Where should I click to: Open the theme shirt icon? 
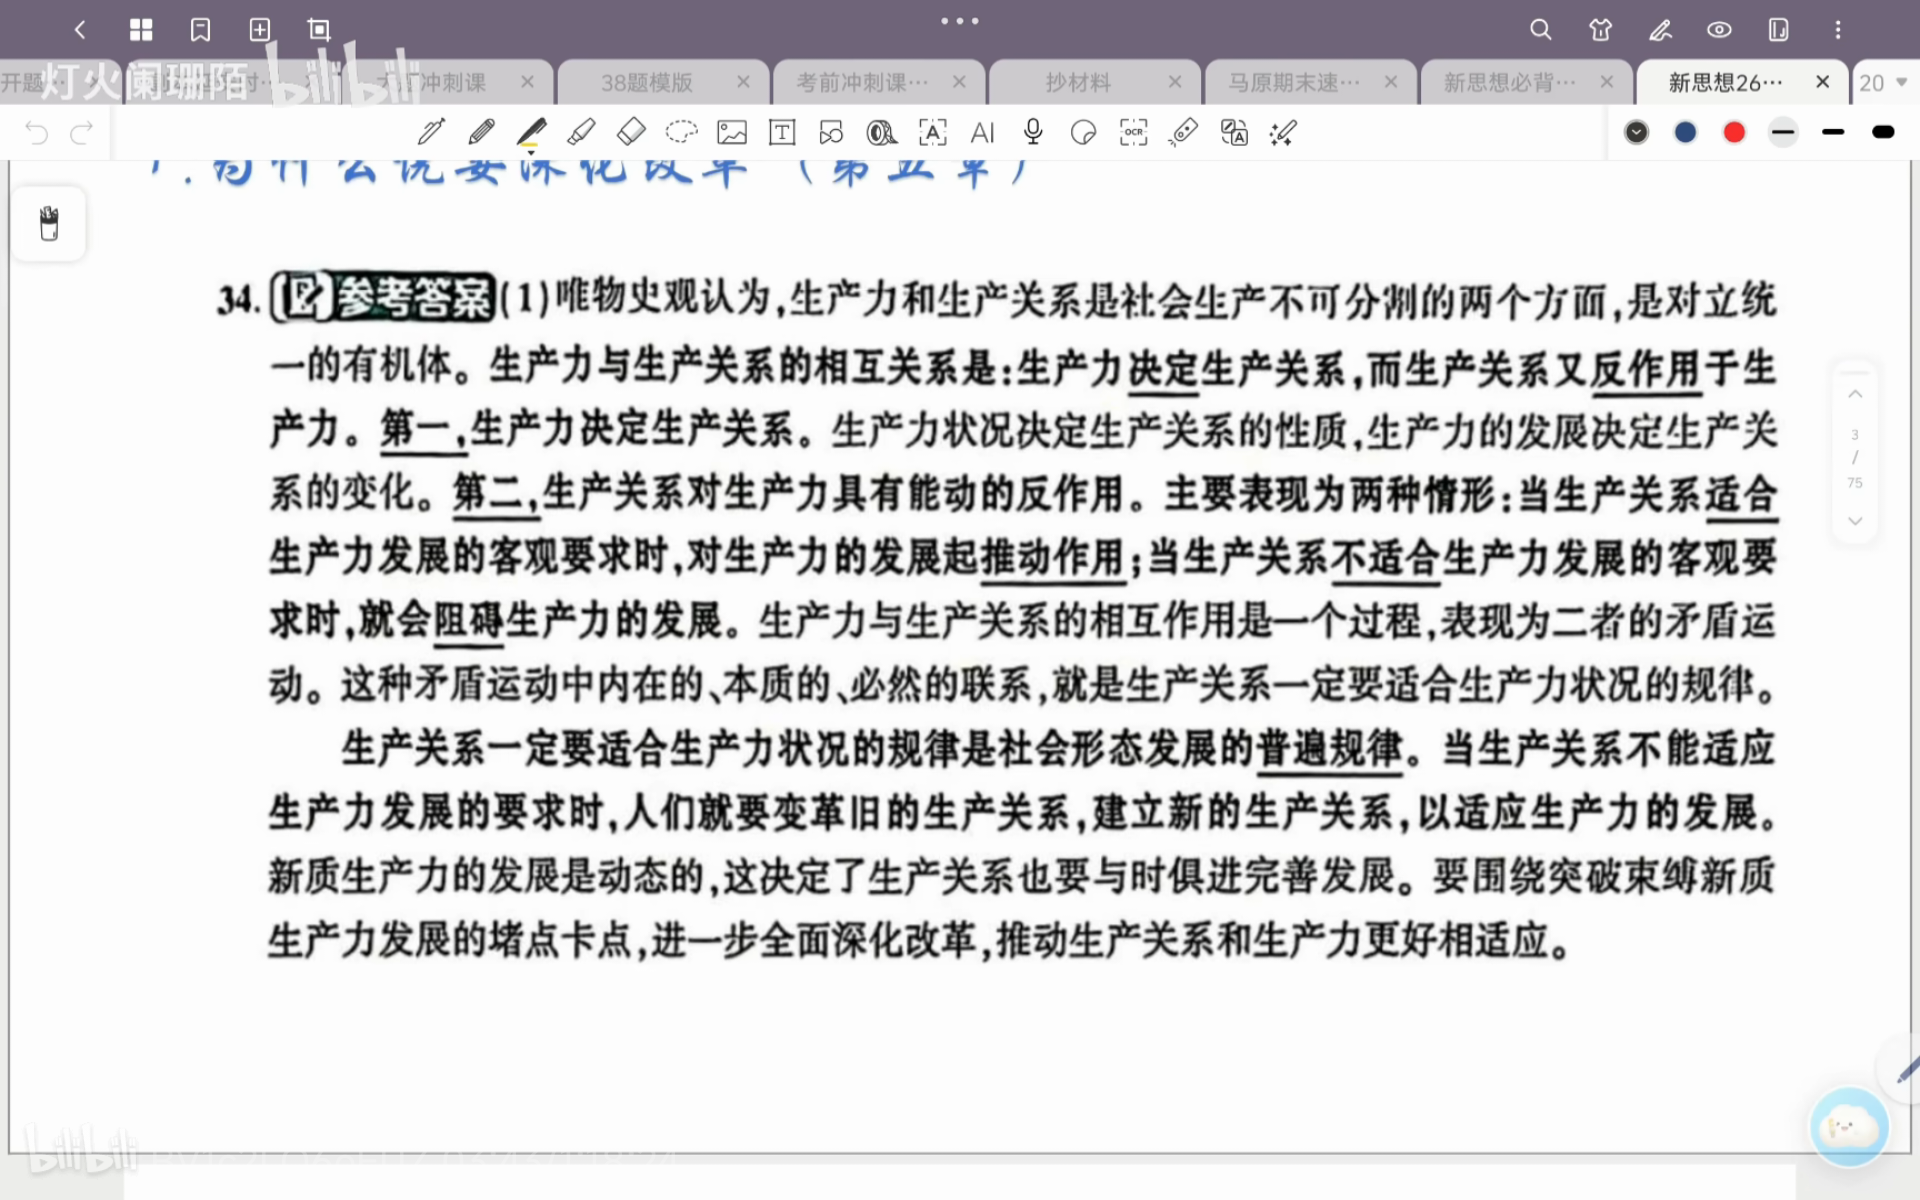pos(1600,30)
